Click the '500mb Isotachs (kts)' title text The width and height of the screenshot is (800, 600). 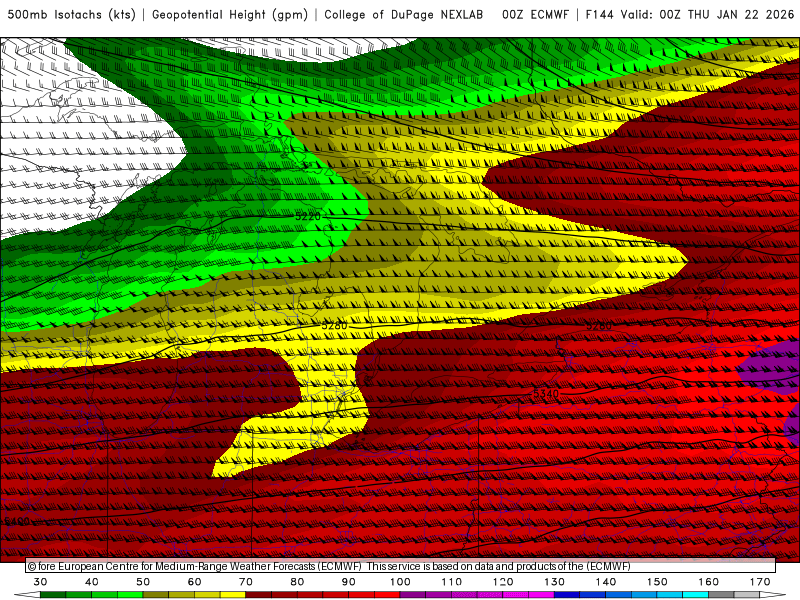point(71,15)
